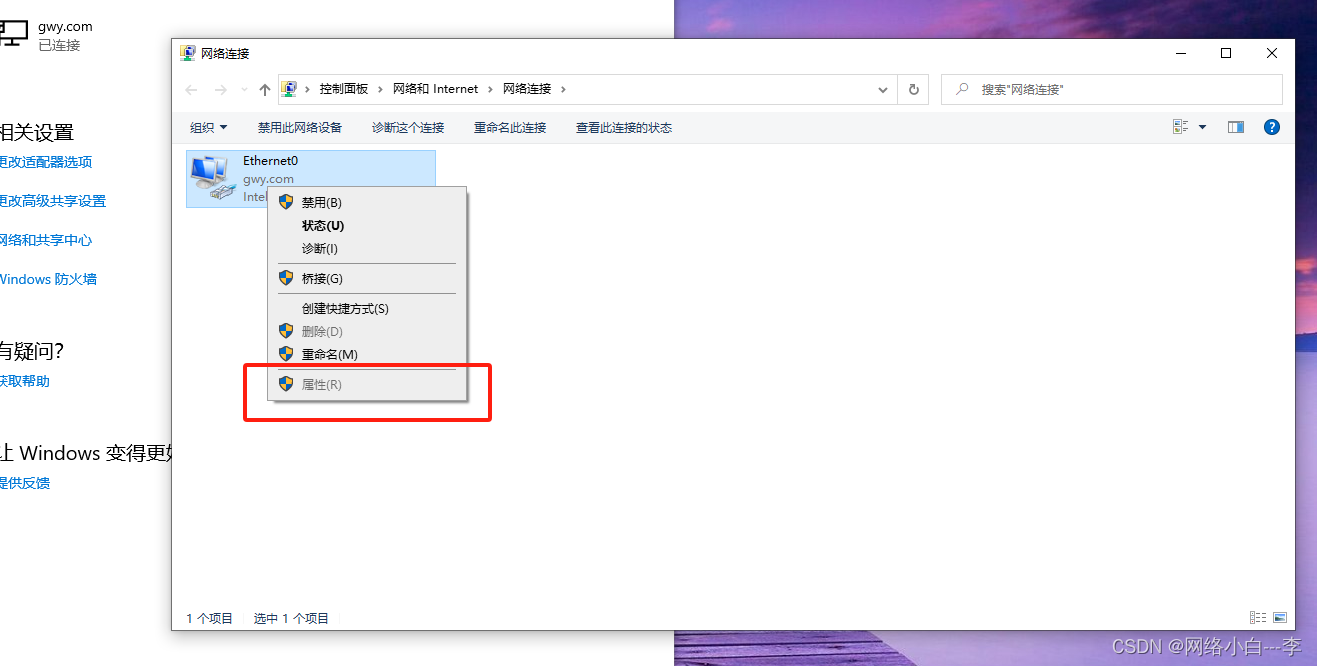The height and width of the screenshot is (666, 1317).
Task: Select 网络连接 breadcrumb segment
Action: 527,89
